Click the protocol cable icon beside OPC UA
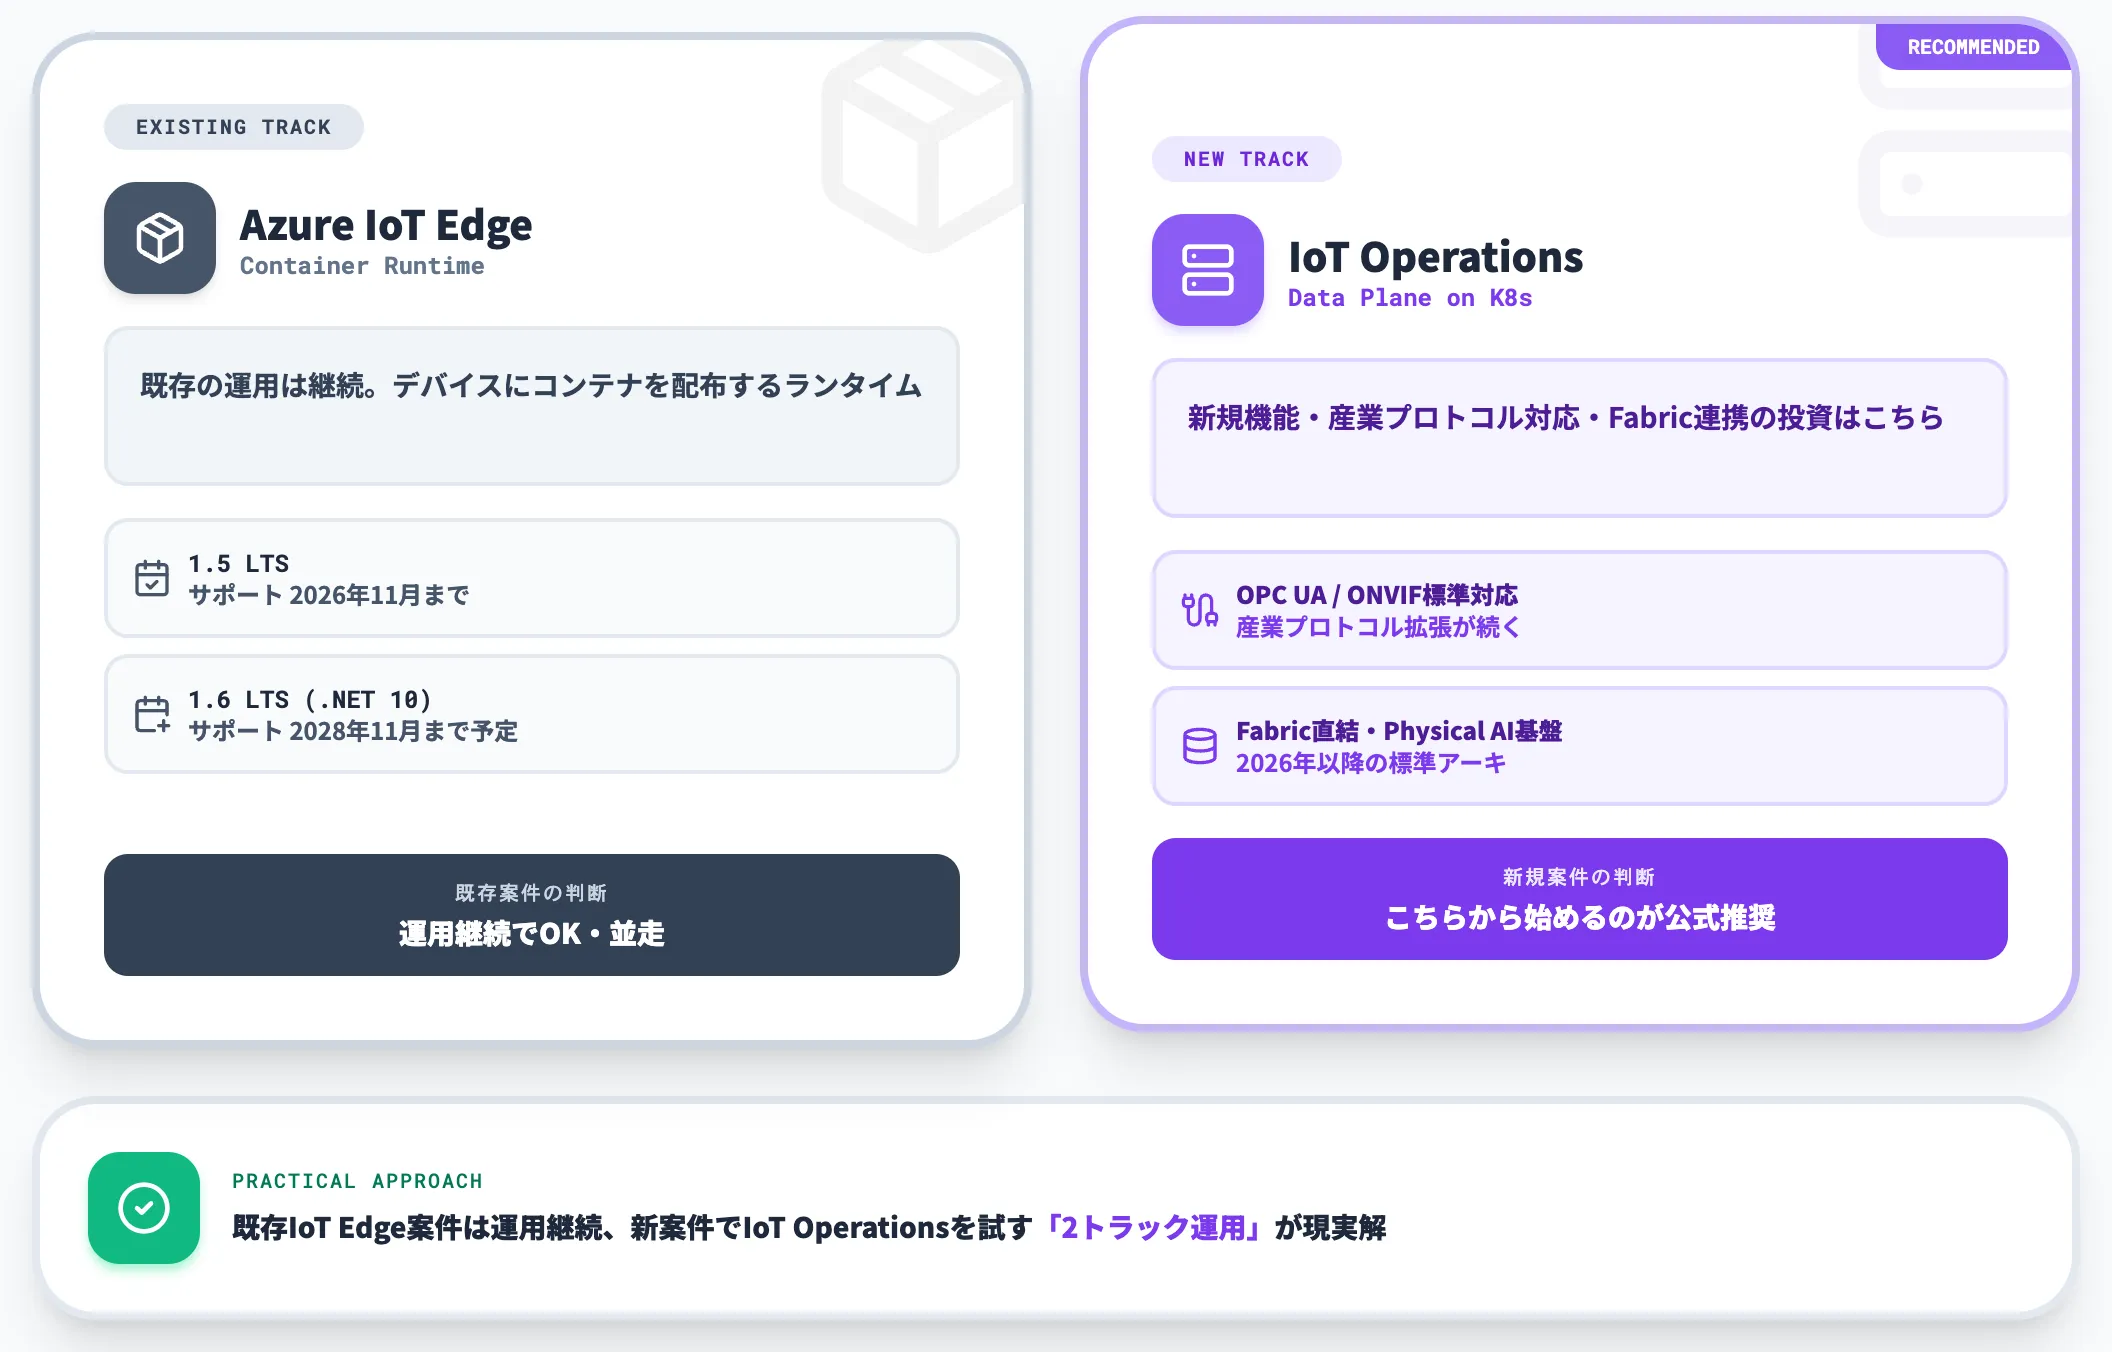 coord(1200,610)
